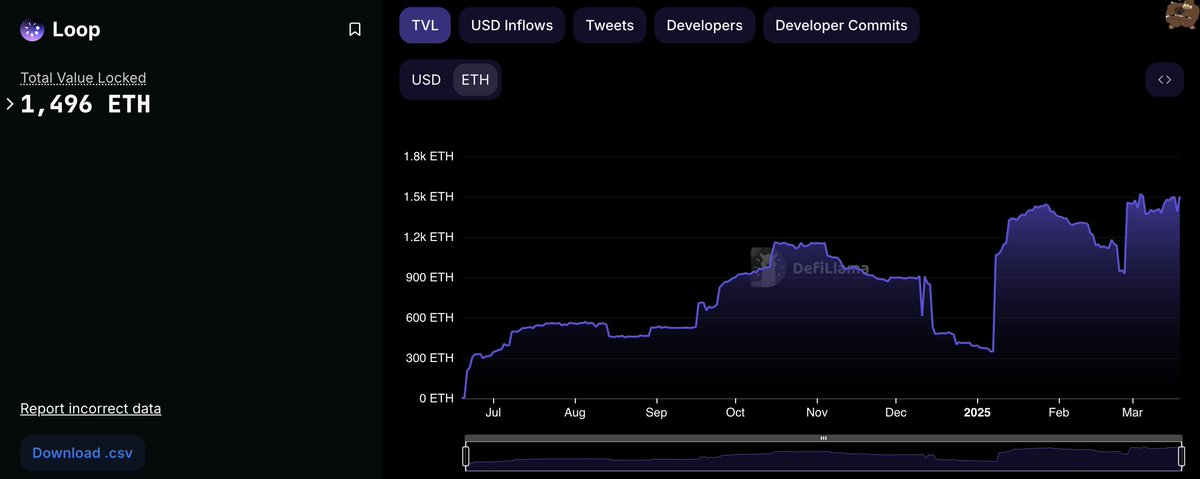This screenshot has width=1200, height=479.
Task: Click the Sep label on the time axis
Action: pyautogui.click(x=656, y=412)
